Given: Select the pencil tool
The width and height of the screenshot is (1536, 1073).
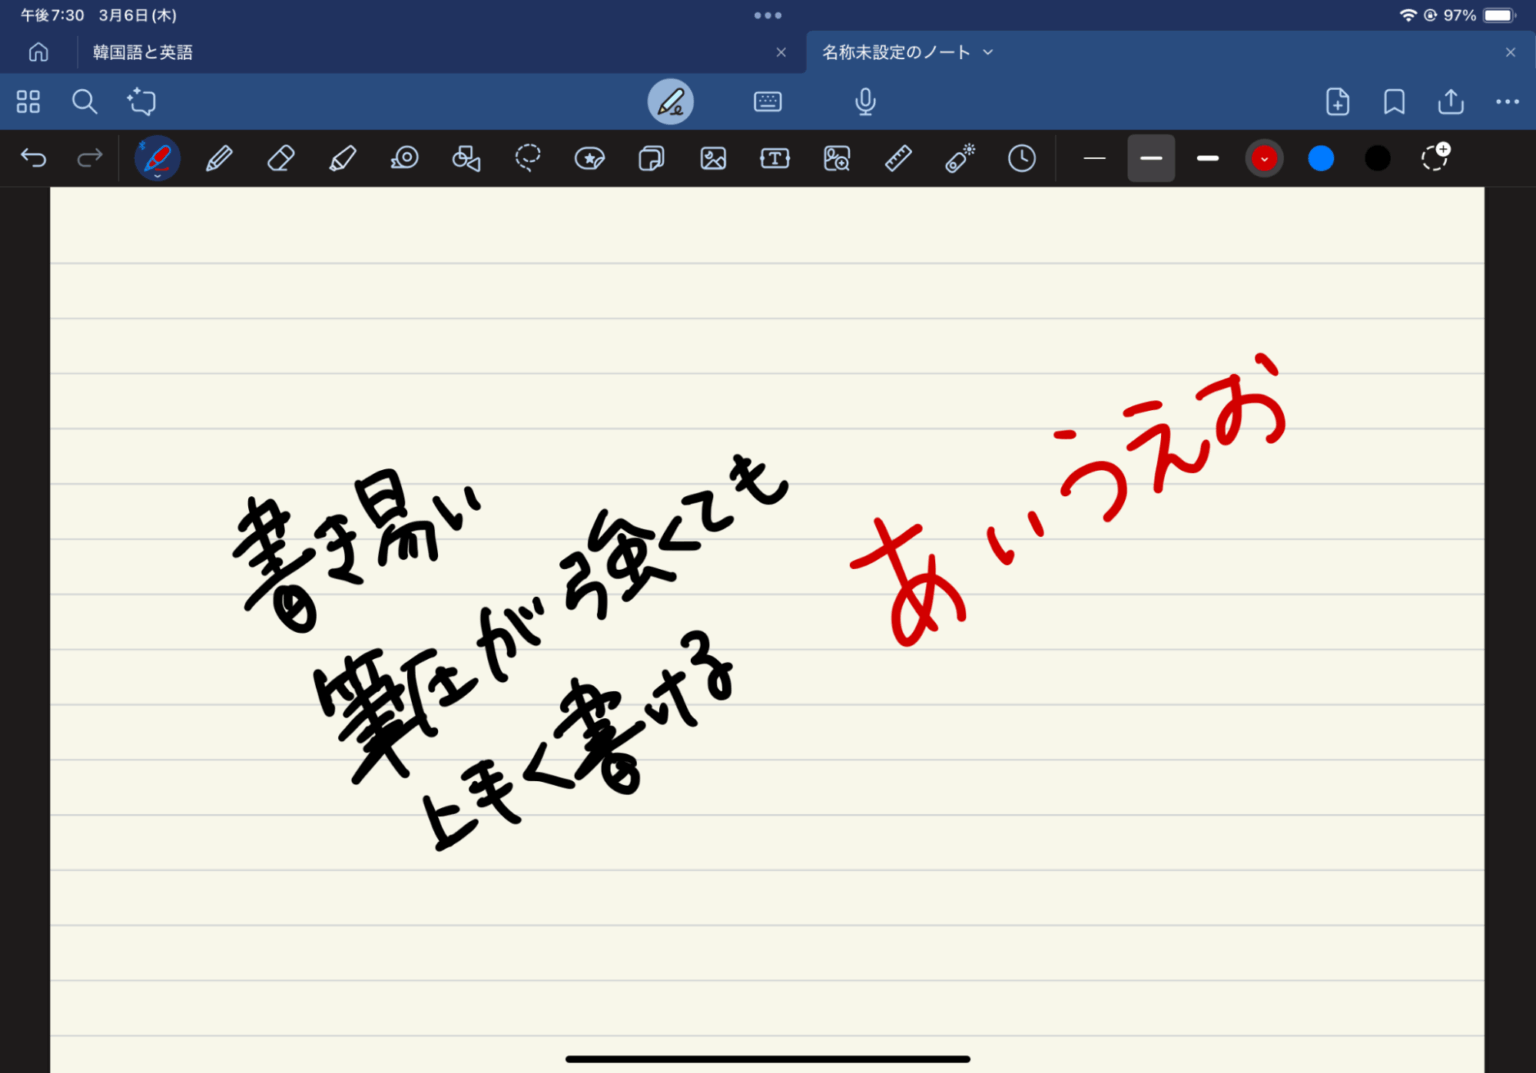Looking at the screenshot, I should pyautogui.click(x=219, y=158).
